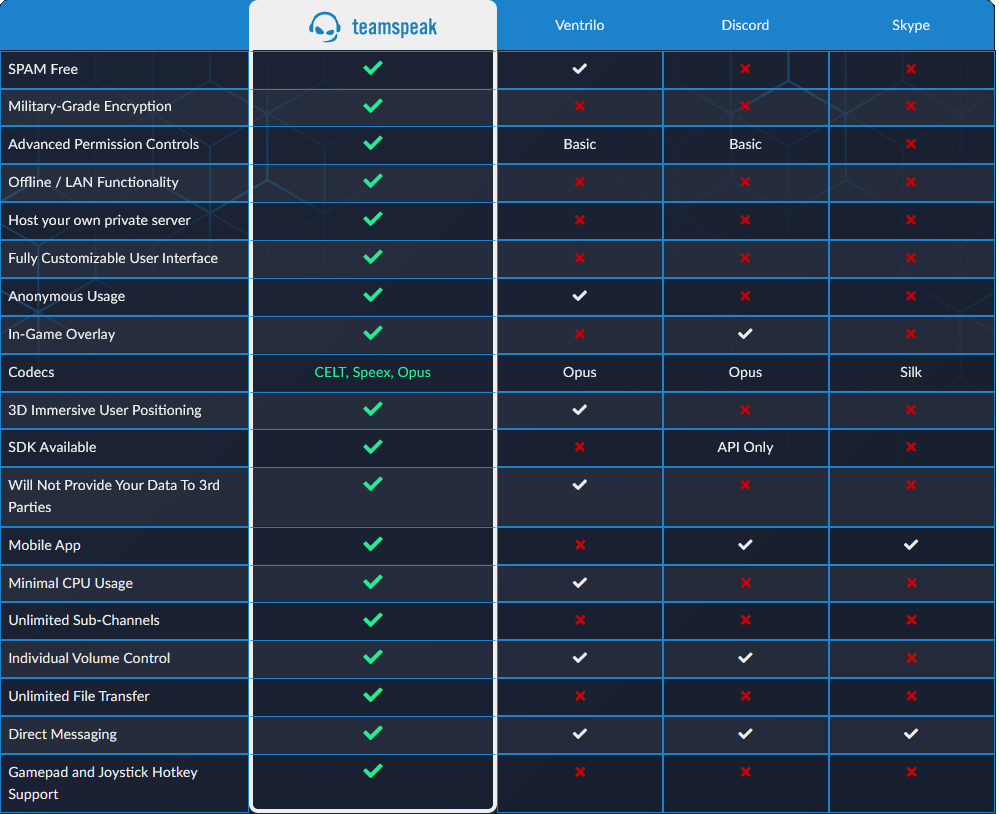The image size is (999, 814).
Task: Click 'Will Not Provide Your Data To 3rd Parties'
Action: [x=114, y=496]
